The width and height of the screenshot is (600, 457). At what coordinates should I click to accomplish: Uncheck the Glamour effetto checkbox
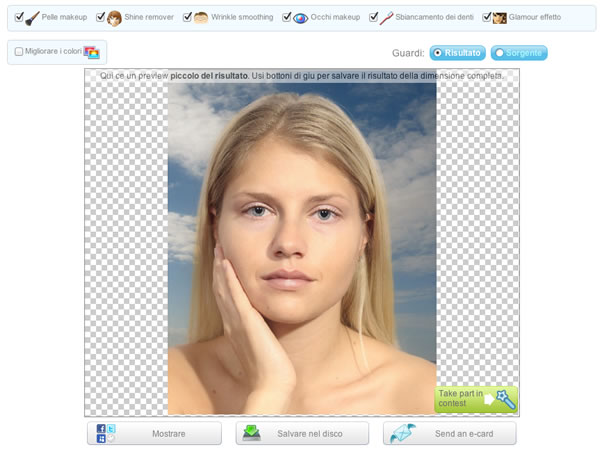tap(487, 17)
